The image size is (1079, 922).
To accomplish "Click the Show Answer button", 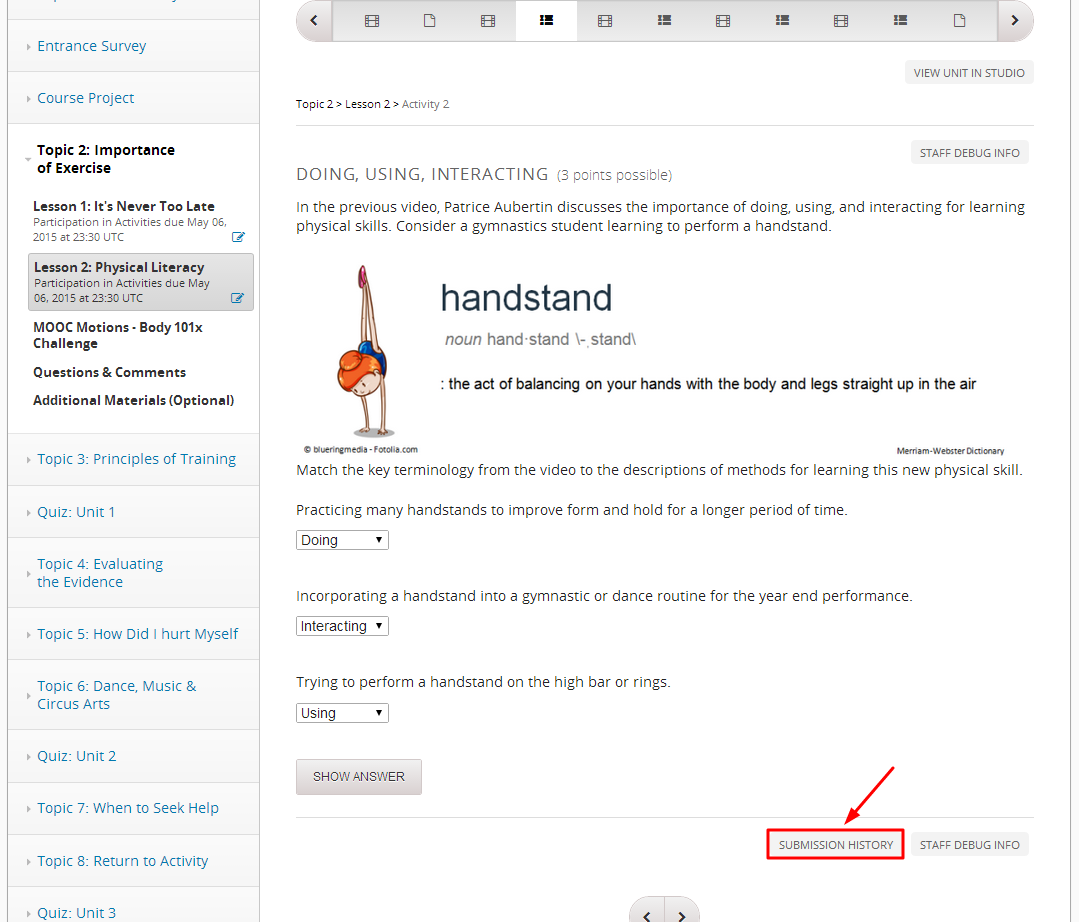I will (x=359, y=777).
